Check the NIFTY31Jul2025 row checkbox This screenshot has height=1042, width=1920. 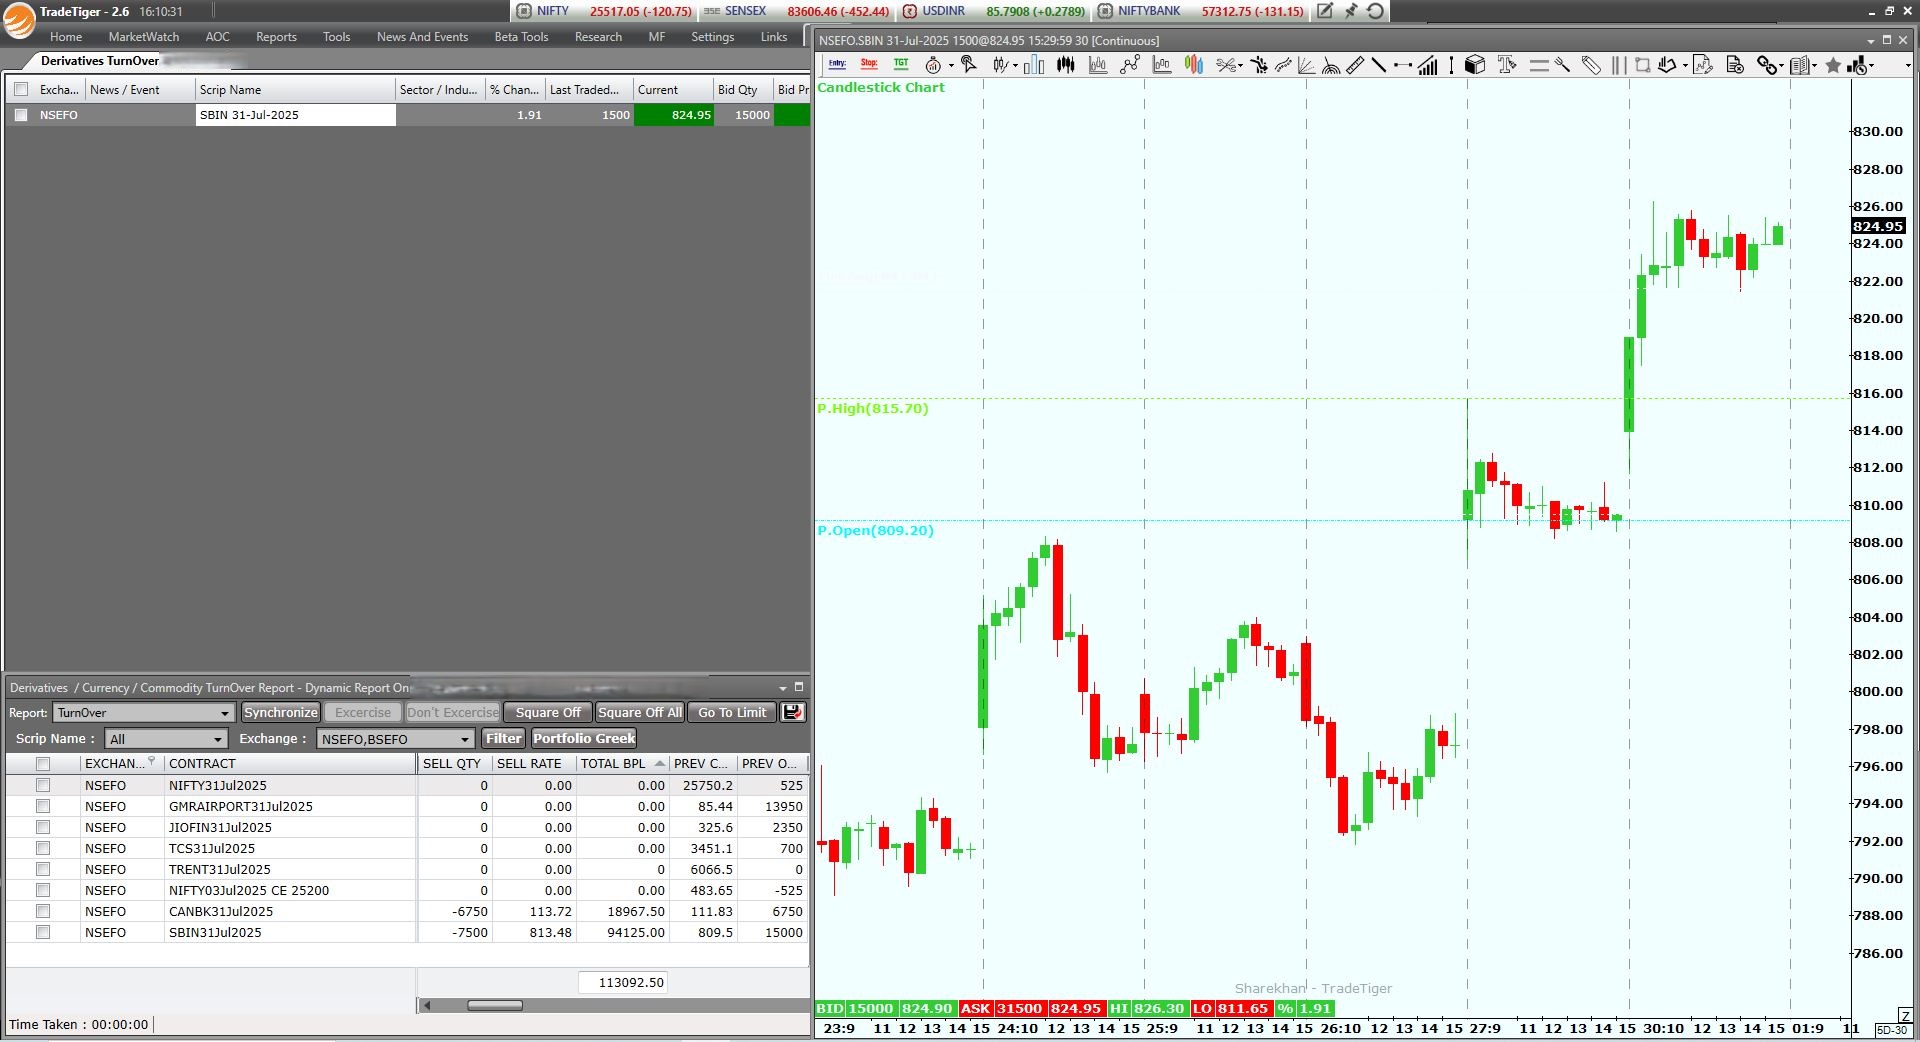pyautogui.click(x=42, y=785)
